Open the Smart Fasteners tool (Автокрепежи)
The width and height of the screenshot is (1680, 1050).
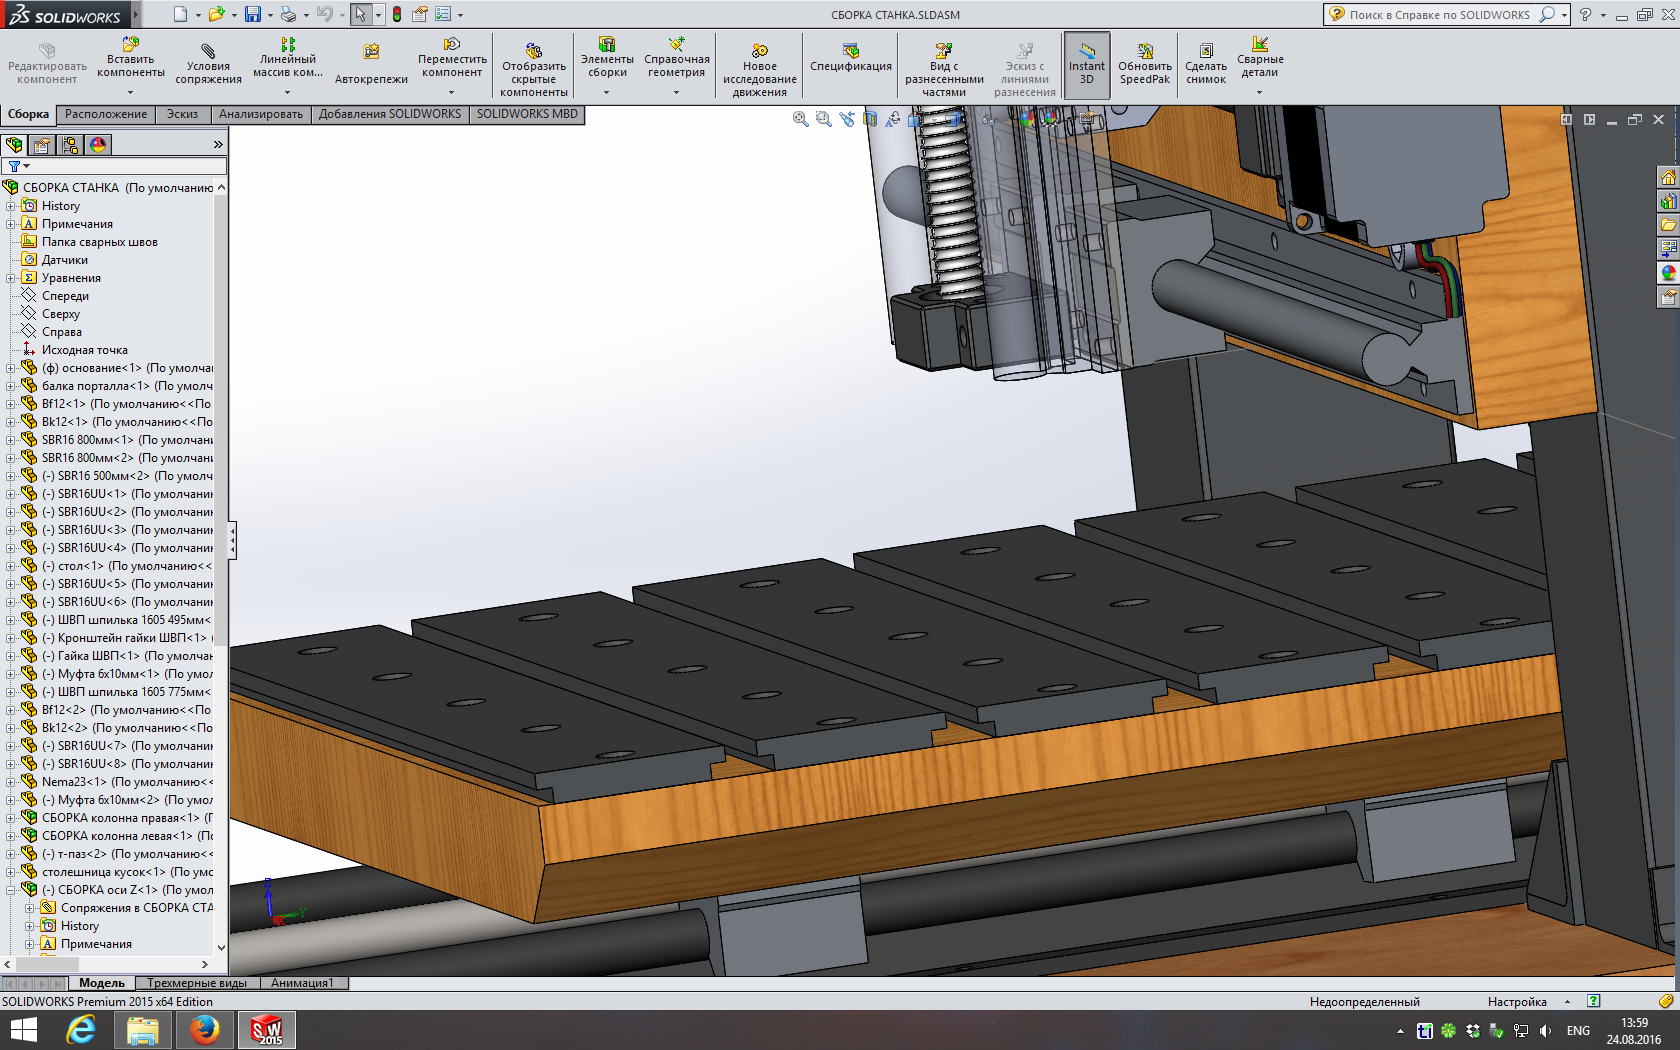pyautogui.click(x=371, y=52)
